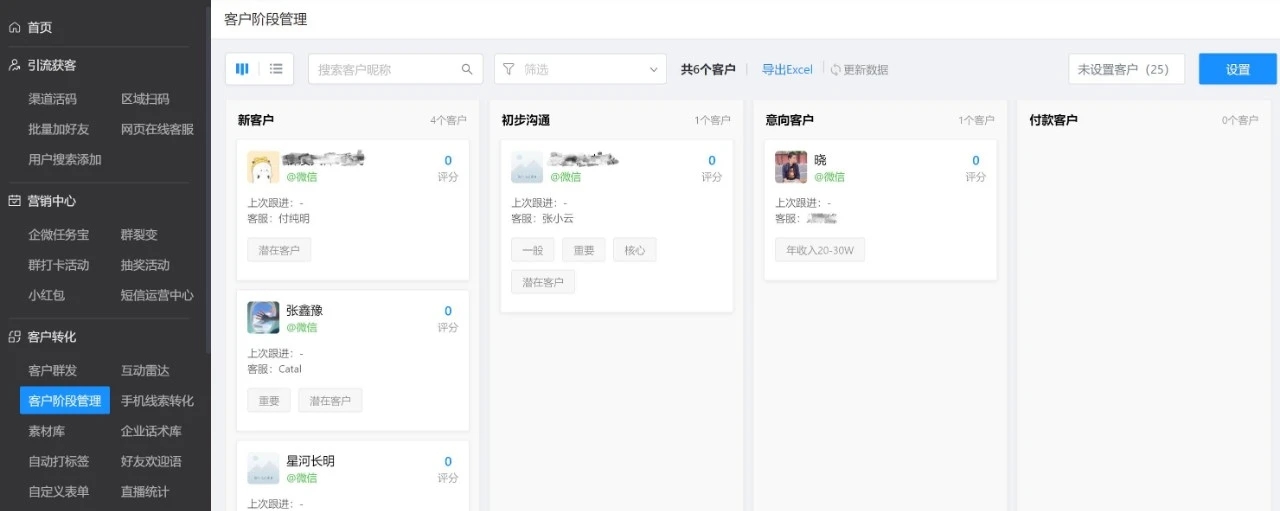The image size is (1280, 511).
Task: Click 核心 tag in 初步沟通 card
Action: pos(635,249)
